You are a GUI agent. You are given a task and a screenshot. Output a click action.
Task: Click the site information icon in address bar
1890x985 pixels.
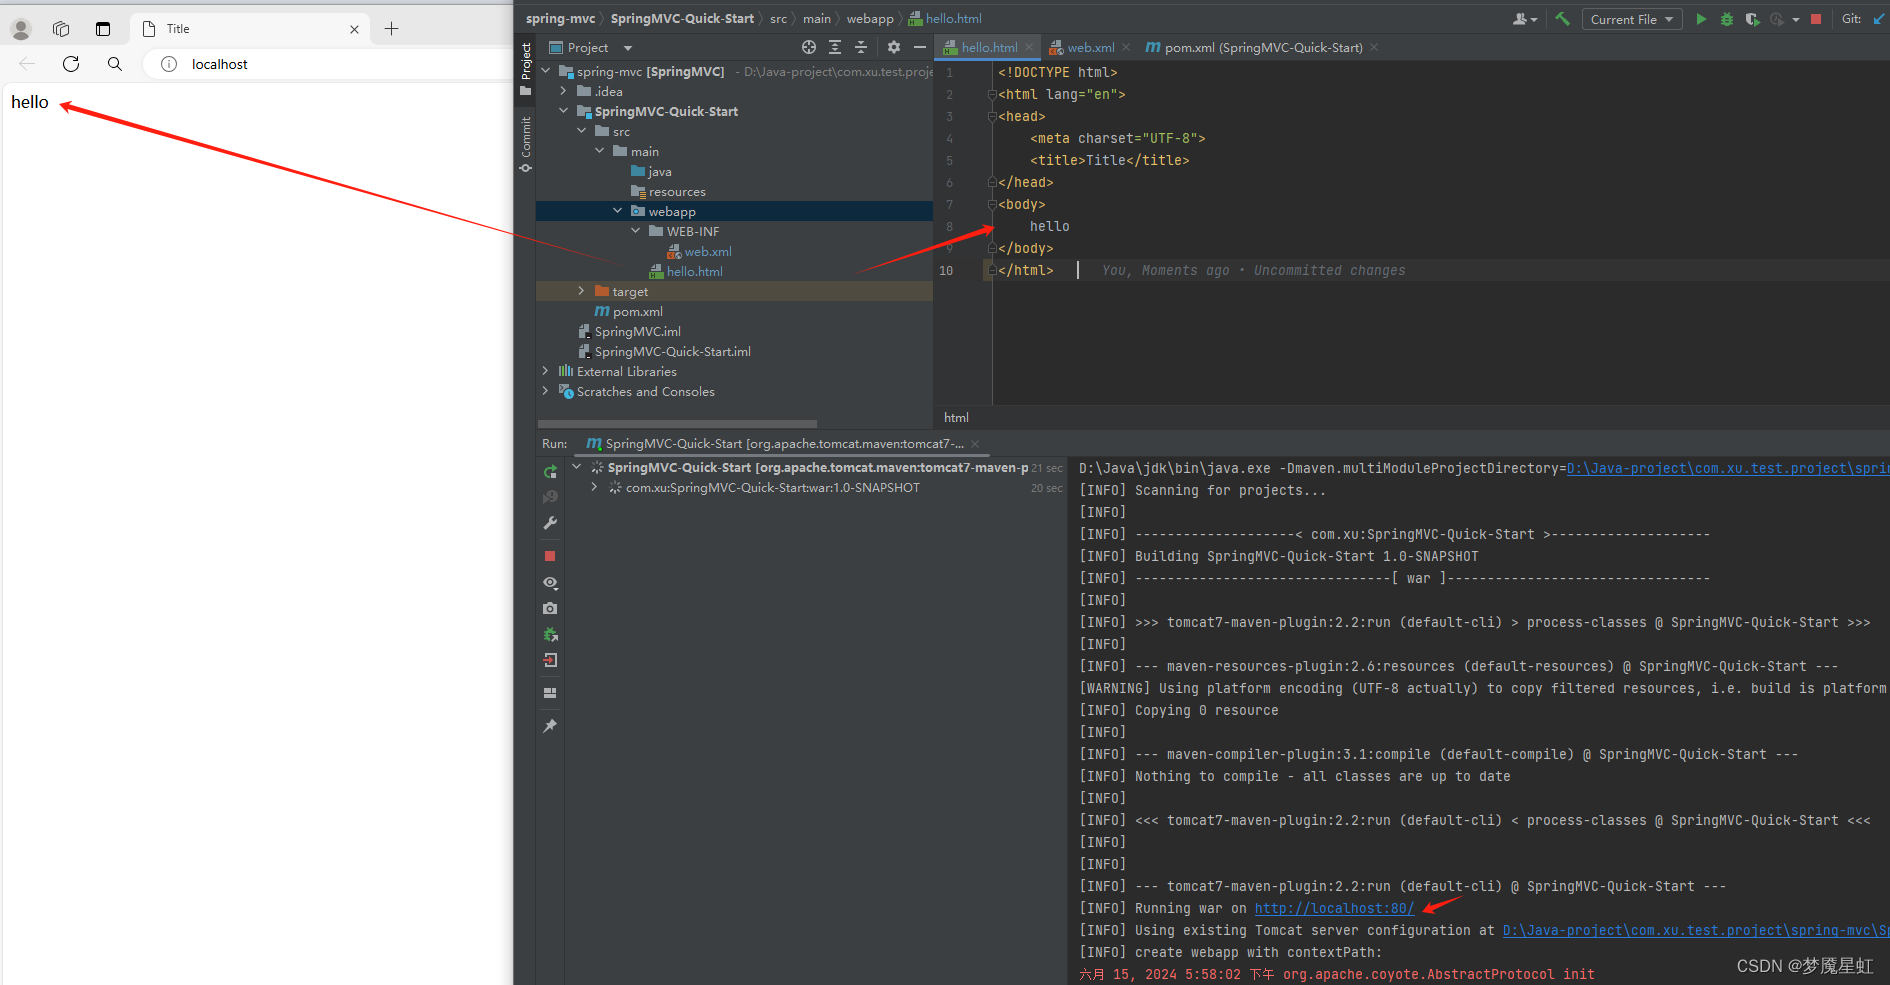tap(169, 64)
